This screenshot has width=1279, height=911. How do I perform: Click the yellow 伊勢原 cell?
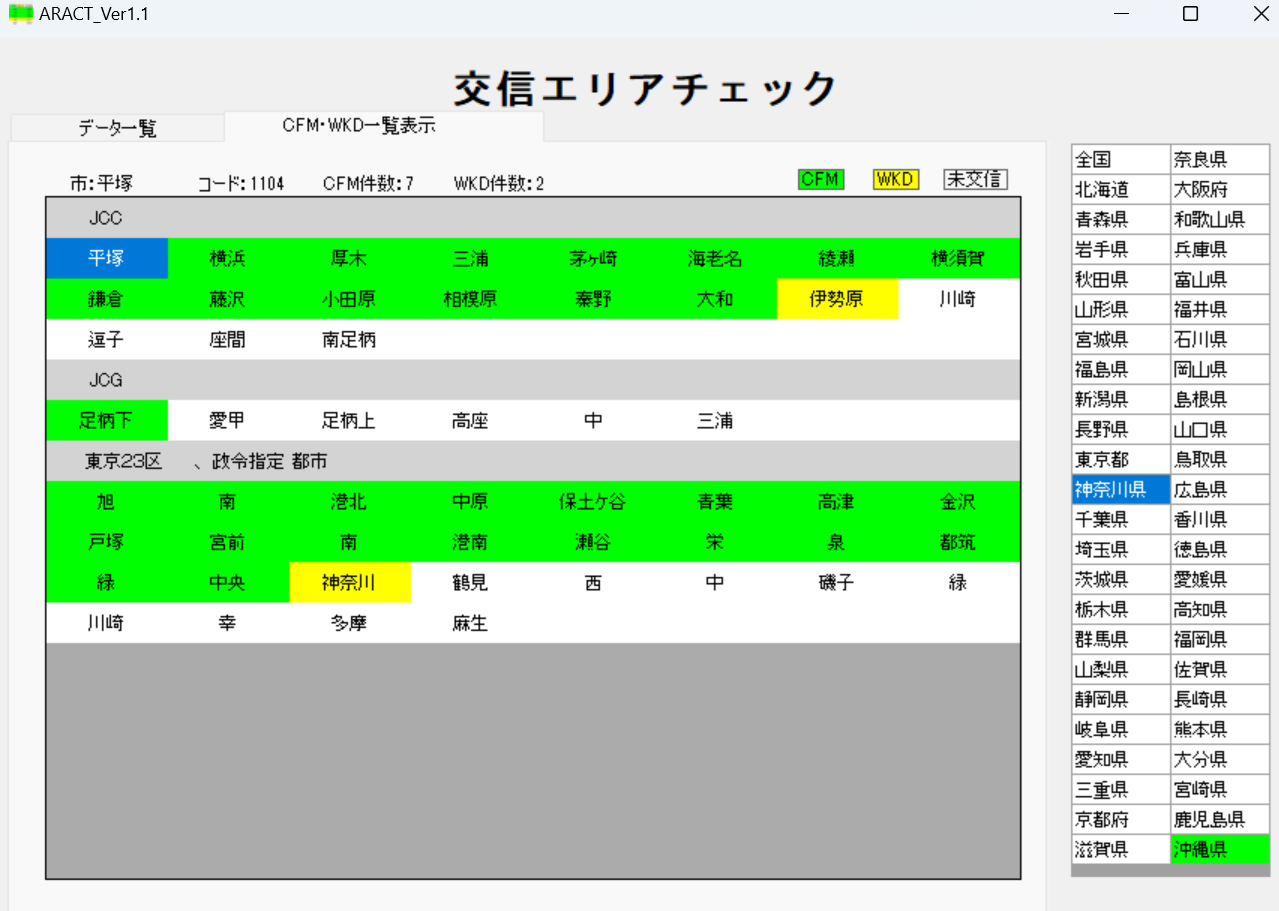point(836,299)
